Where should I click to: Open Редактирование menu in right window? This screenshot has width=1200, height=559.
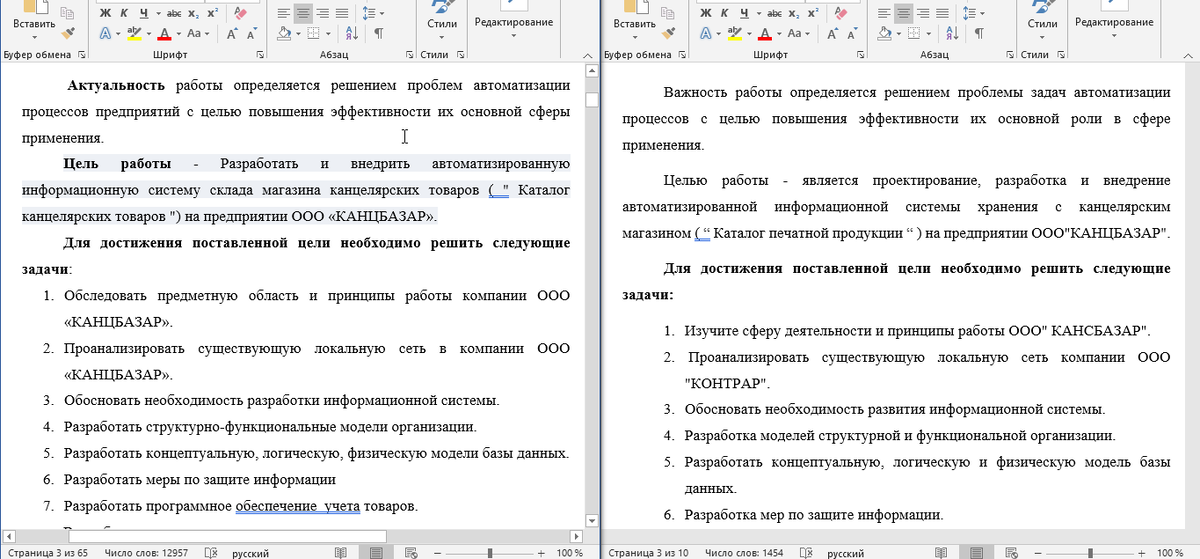point(1113,22)
